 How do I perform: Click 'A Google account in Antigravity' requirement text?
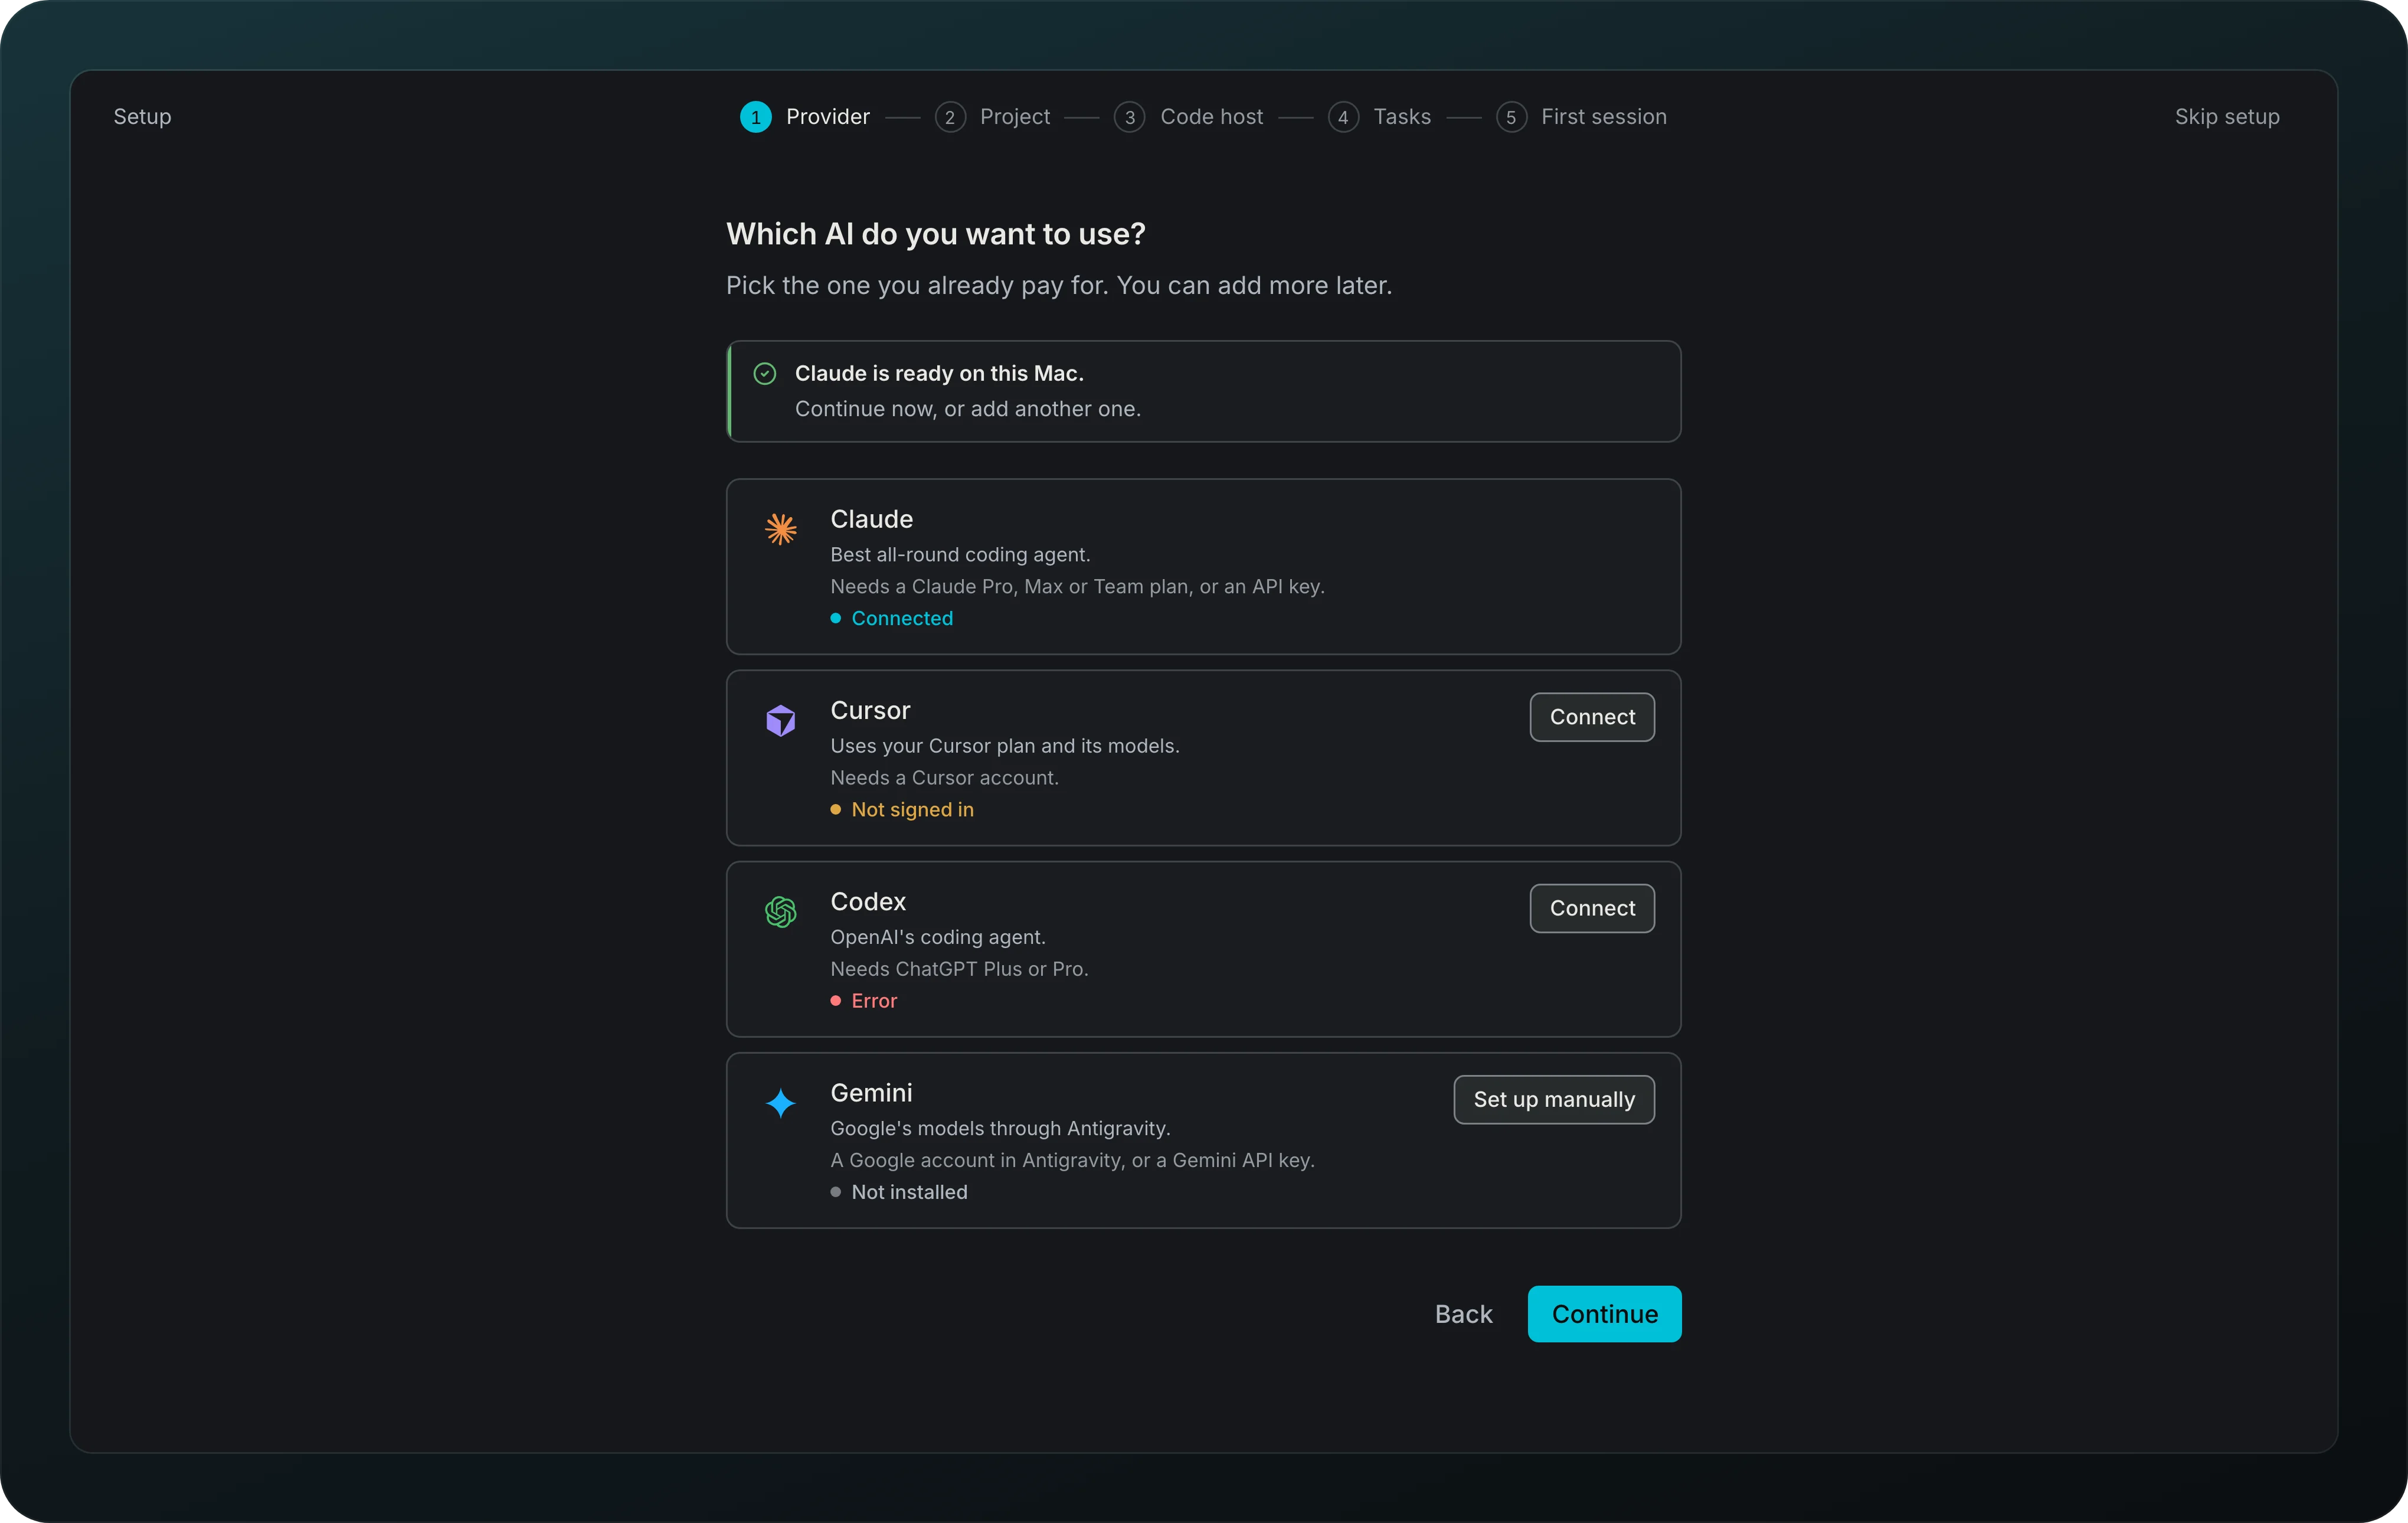click(1072, 1160)
